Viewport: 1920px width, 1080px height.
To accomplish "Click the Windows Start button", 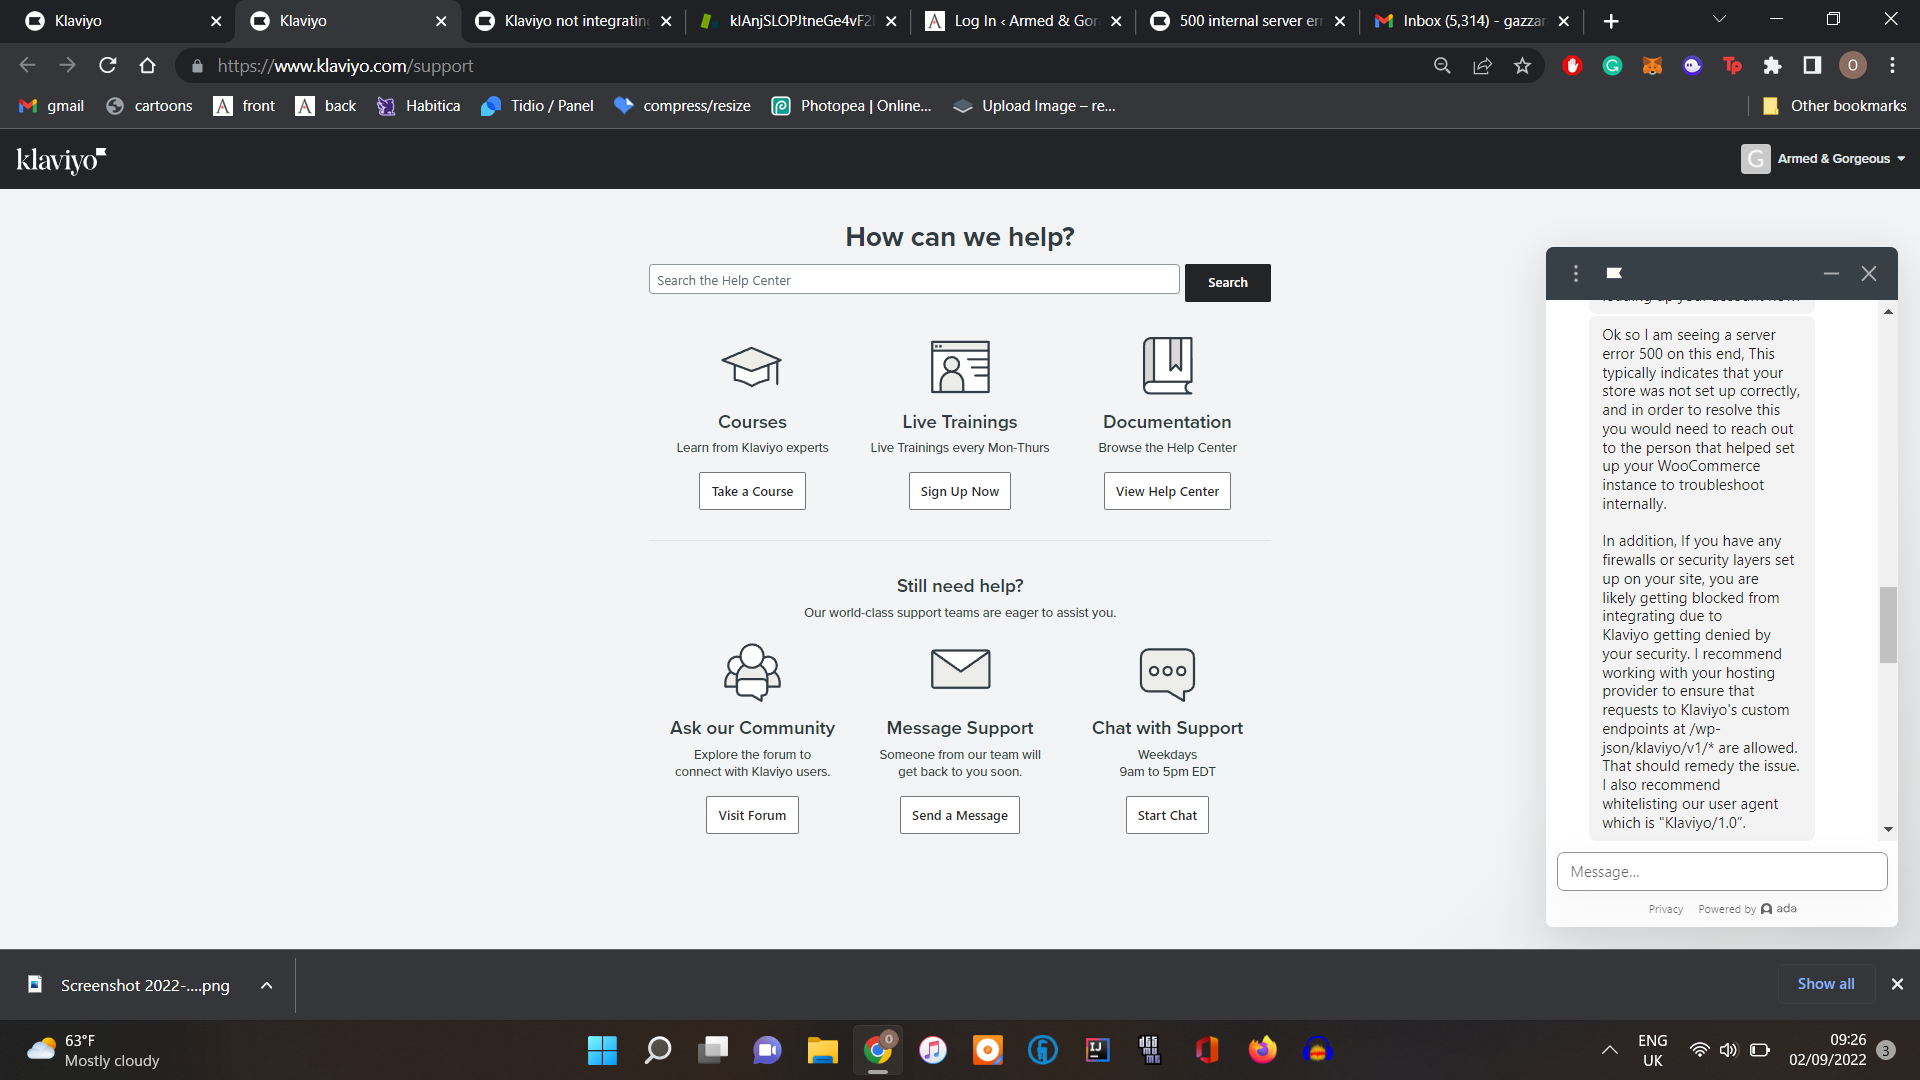I will (602, 1050).
